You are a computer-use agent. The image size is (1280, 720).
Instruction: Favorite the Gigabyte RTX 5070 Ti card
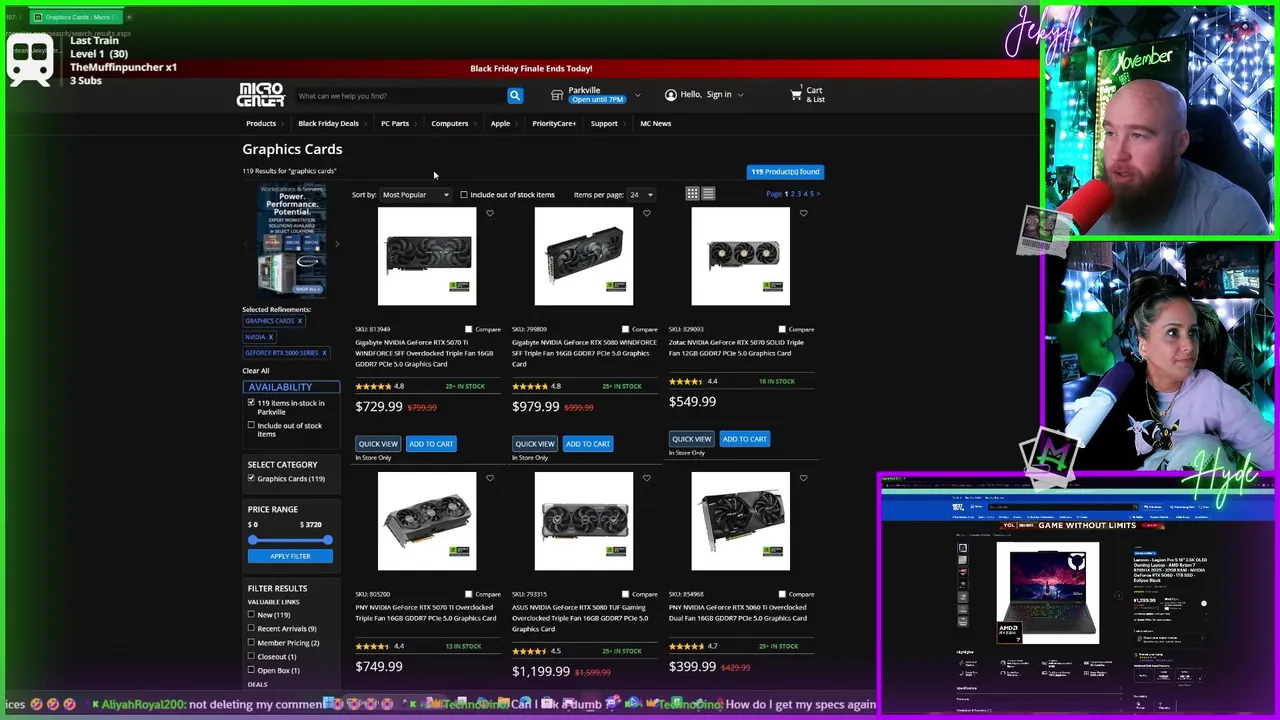pos(490,213)
